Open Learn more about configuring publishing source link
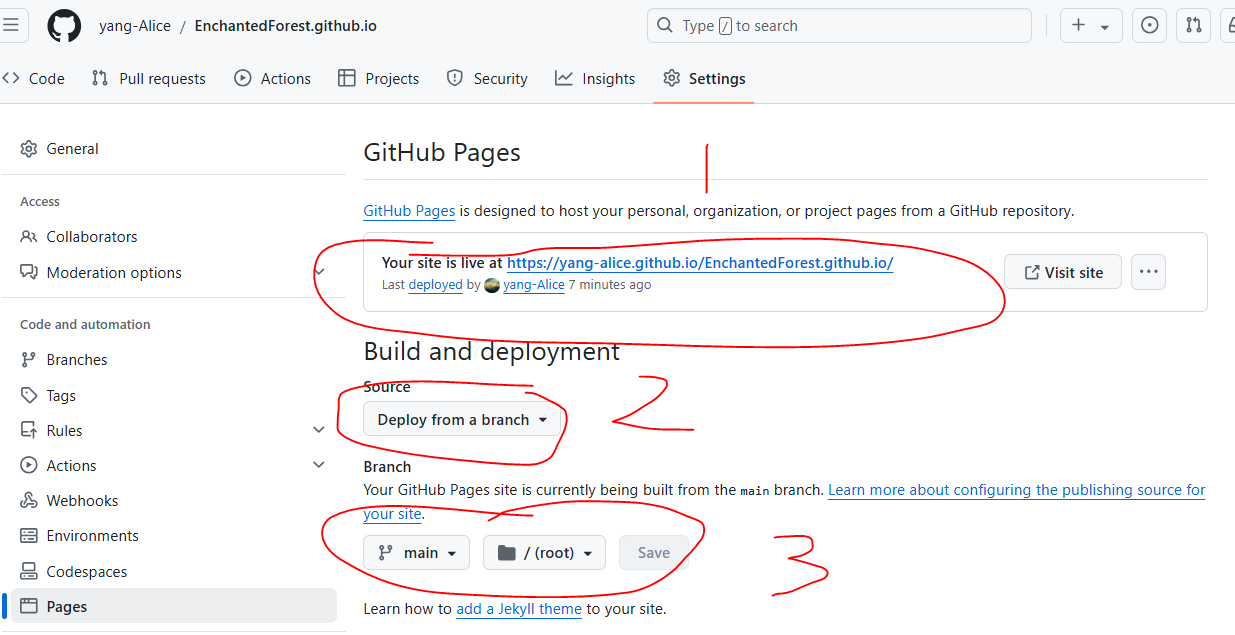Image resolution: width=1235 pixels, height=635 pixels. pyautogui.click(x=1017, y=490)
